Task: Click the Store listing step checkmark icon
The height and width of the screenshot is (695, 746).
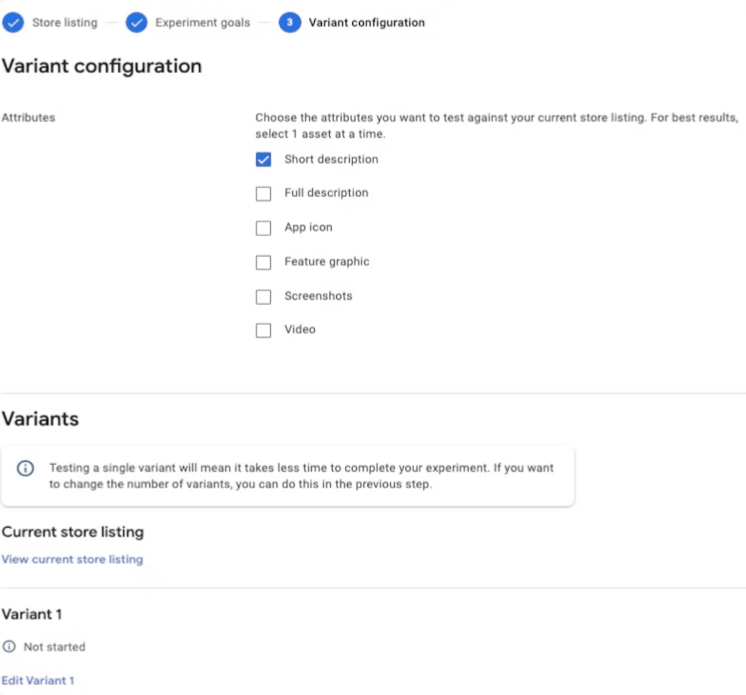Action: click(13, 22)
